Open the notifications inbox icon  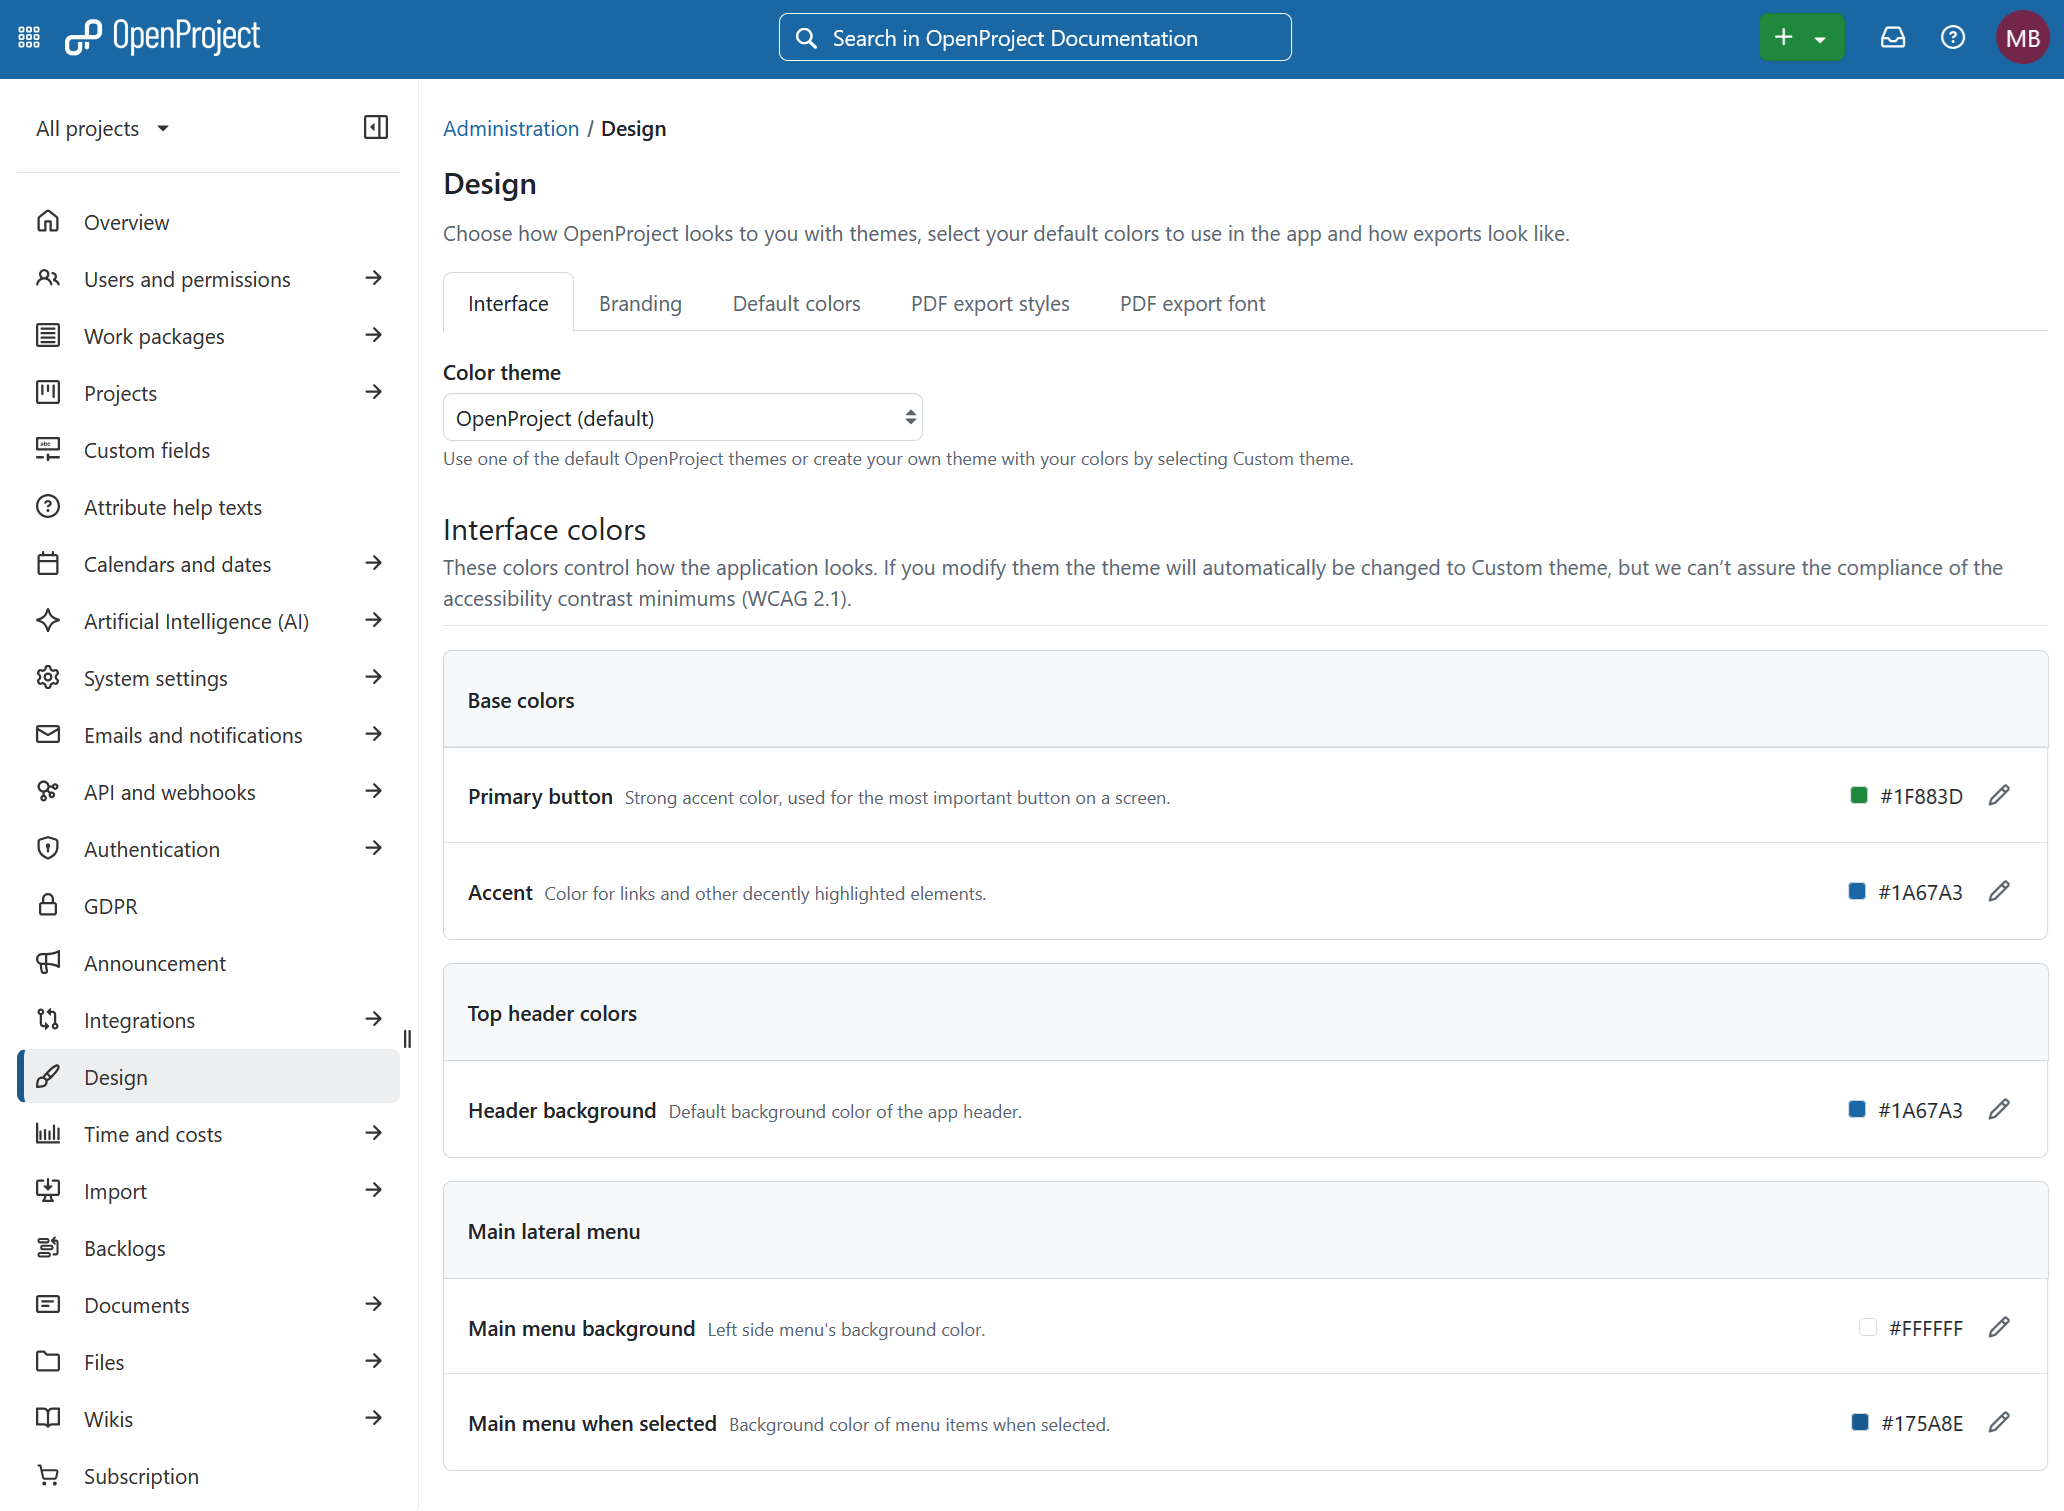tap(1892, 38)
